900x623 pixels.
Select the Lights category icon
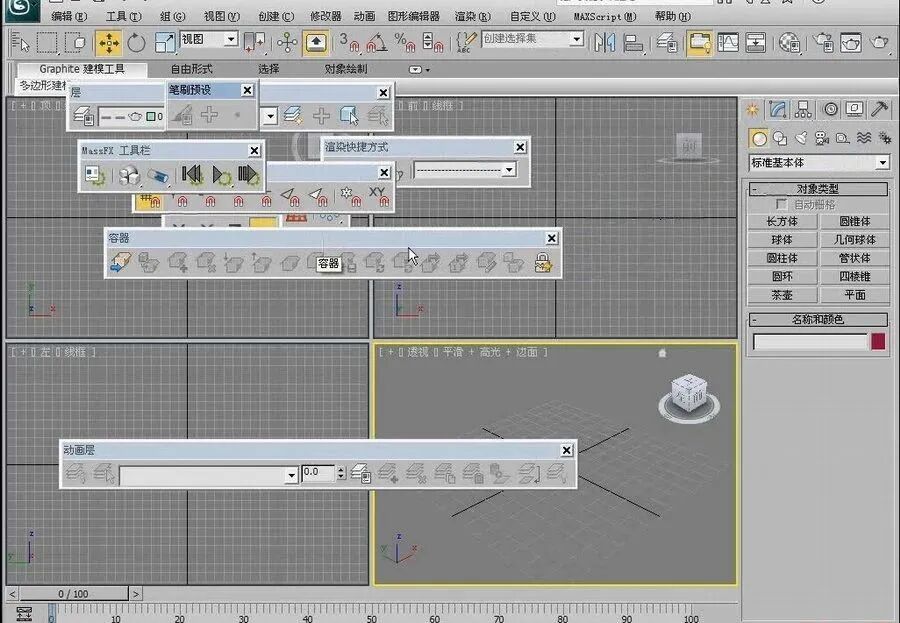tap(801, 138)
